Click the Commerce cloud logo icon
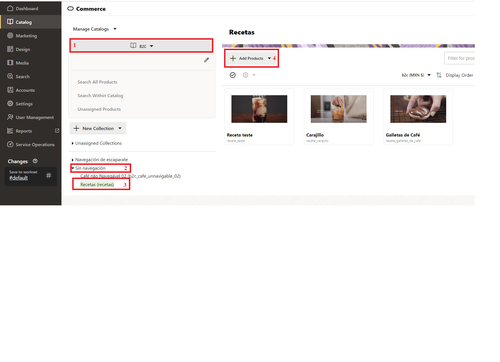The width and height of the screenshot is (500, 362). (70, 9)
